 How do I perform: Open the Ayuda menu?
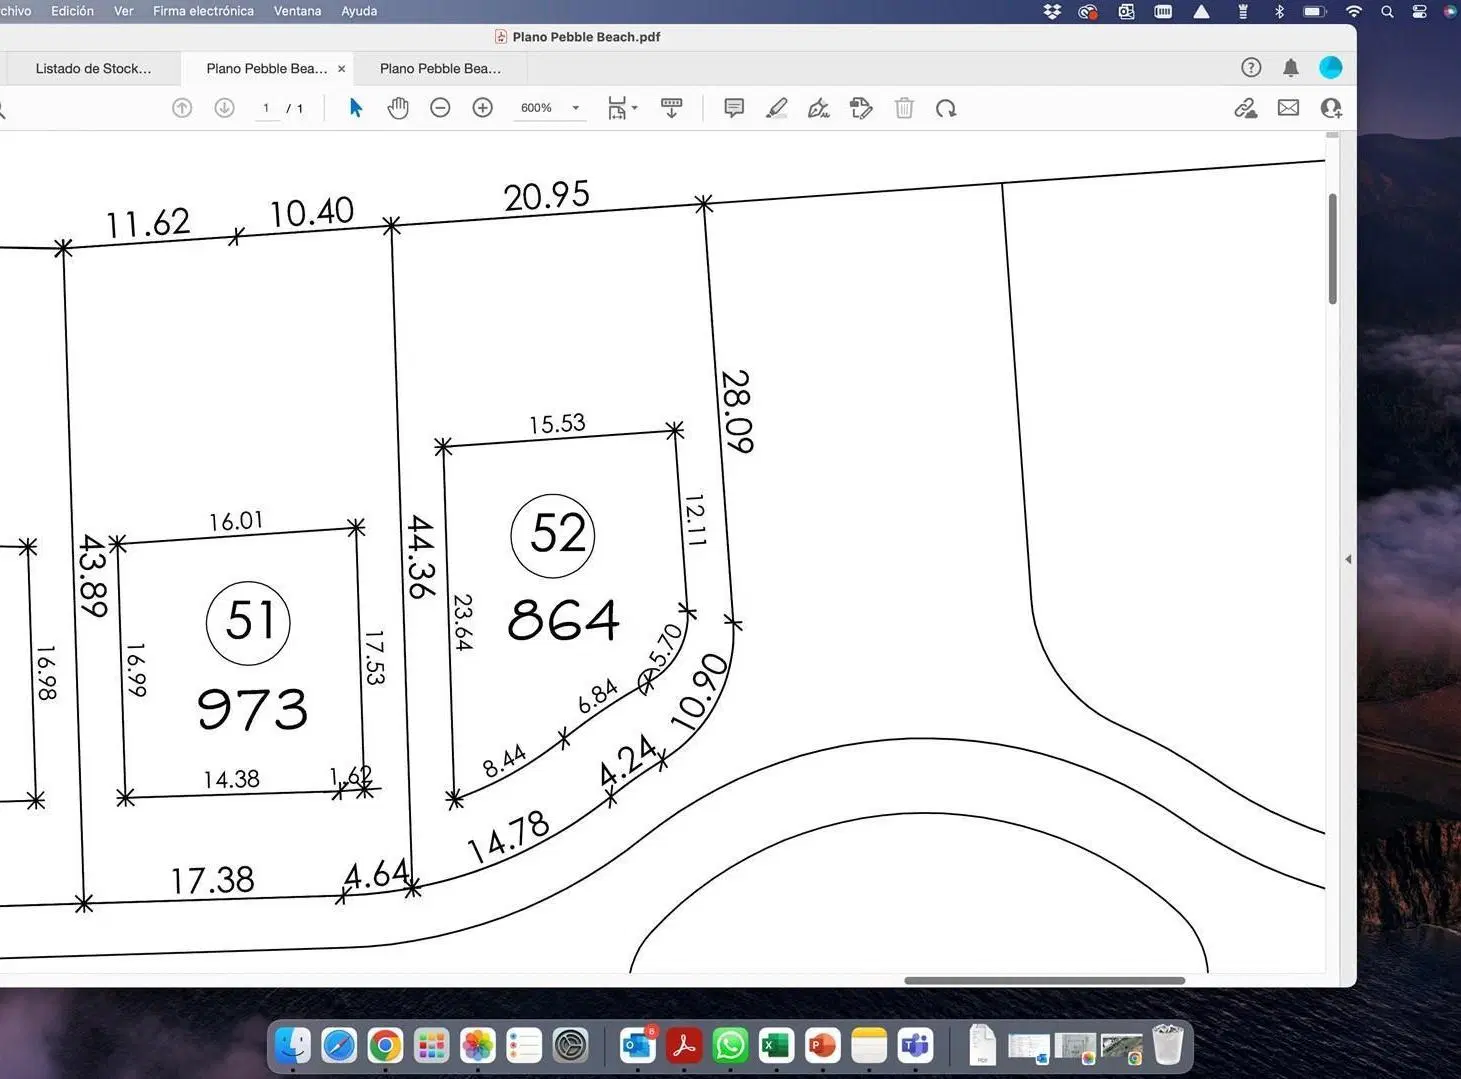coord(359,11)
